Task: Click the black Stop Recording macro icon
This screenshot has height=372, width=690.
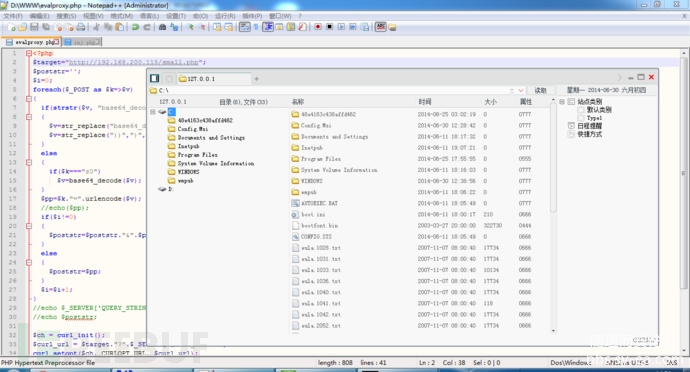Action: click(x=329, y=27)
